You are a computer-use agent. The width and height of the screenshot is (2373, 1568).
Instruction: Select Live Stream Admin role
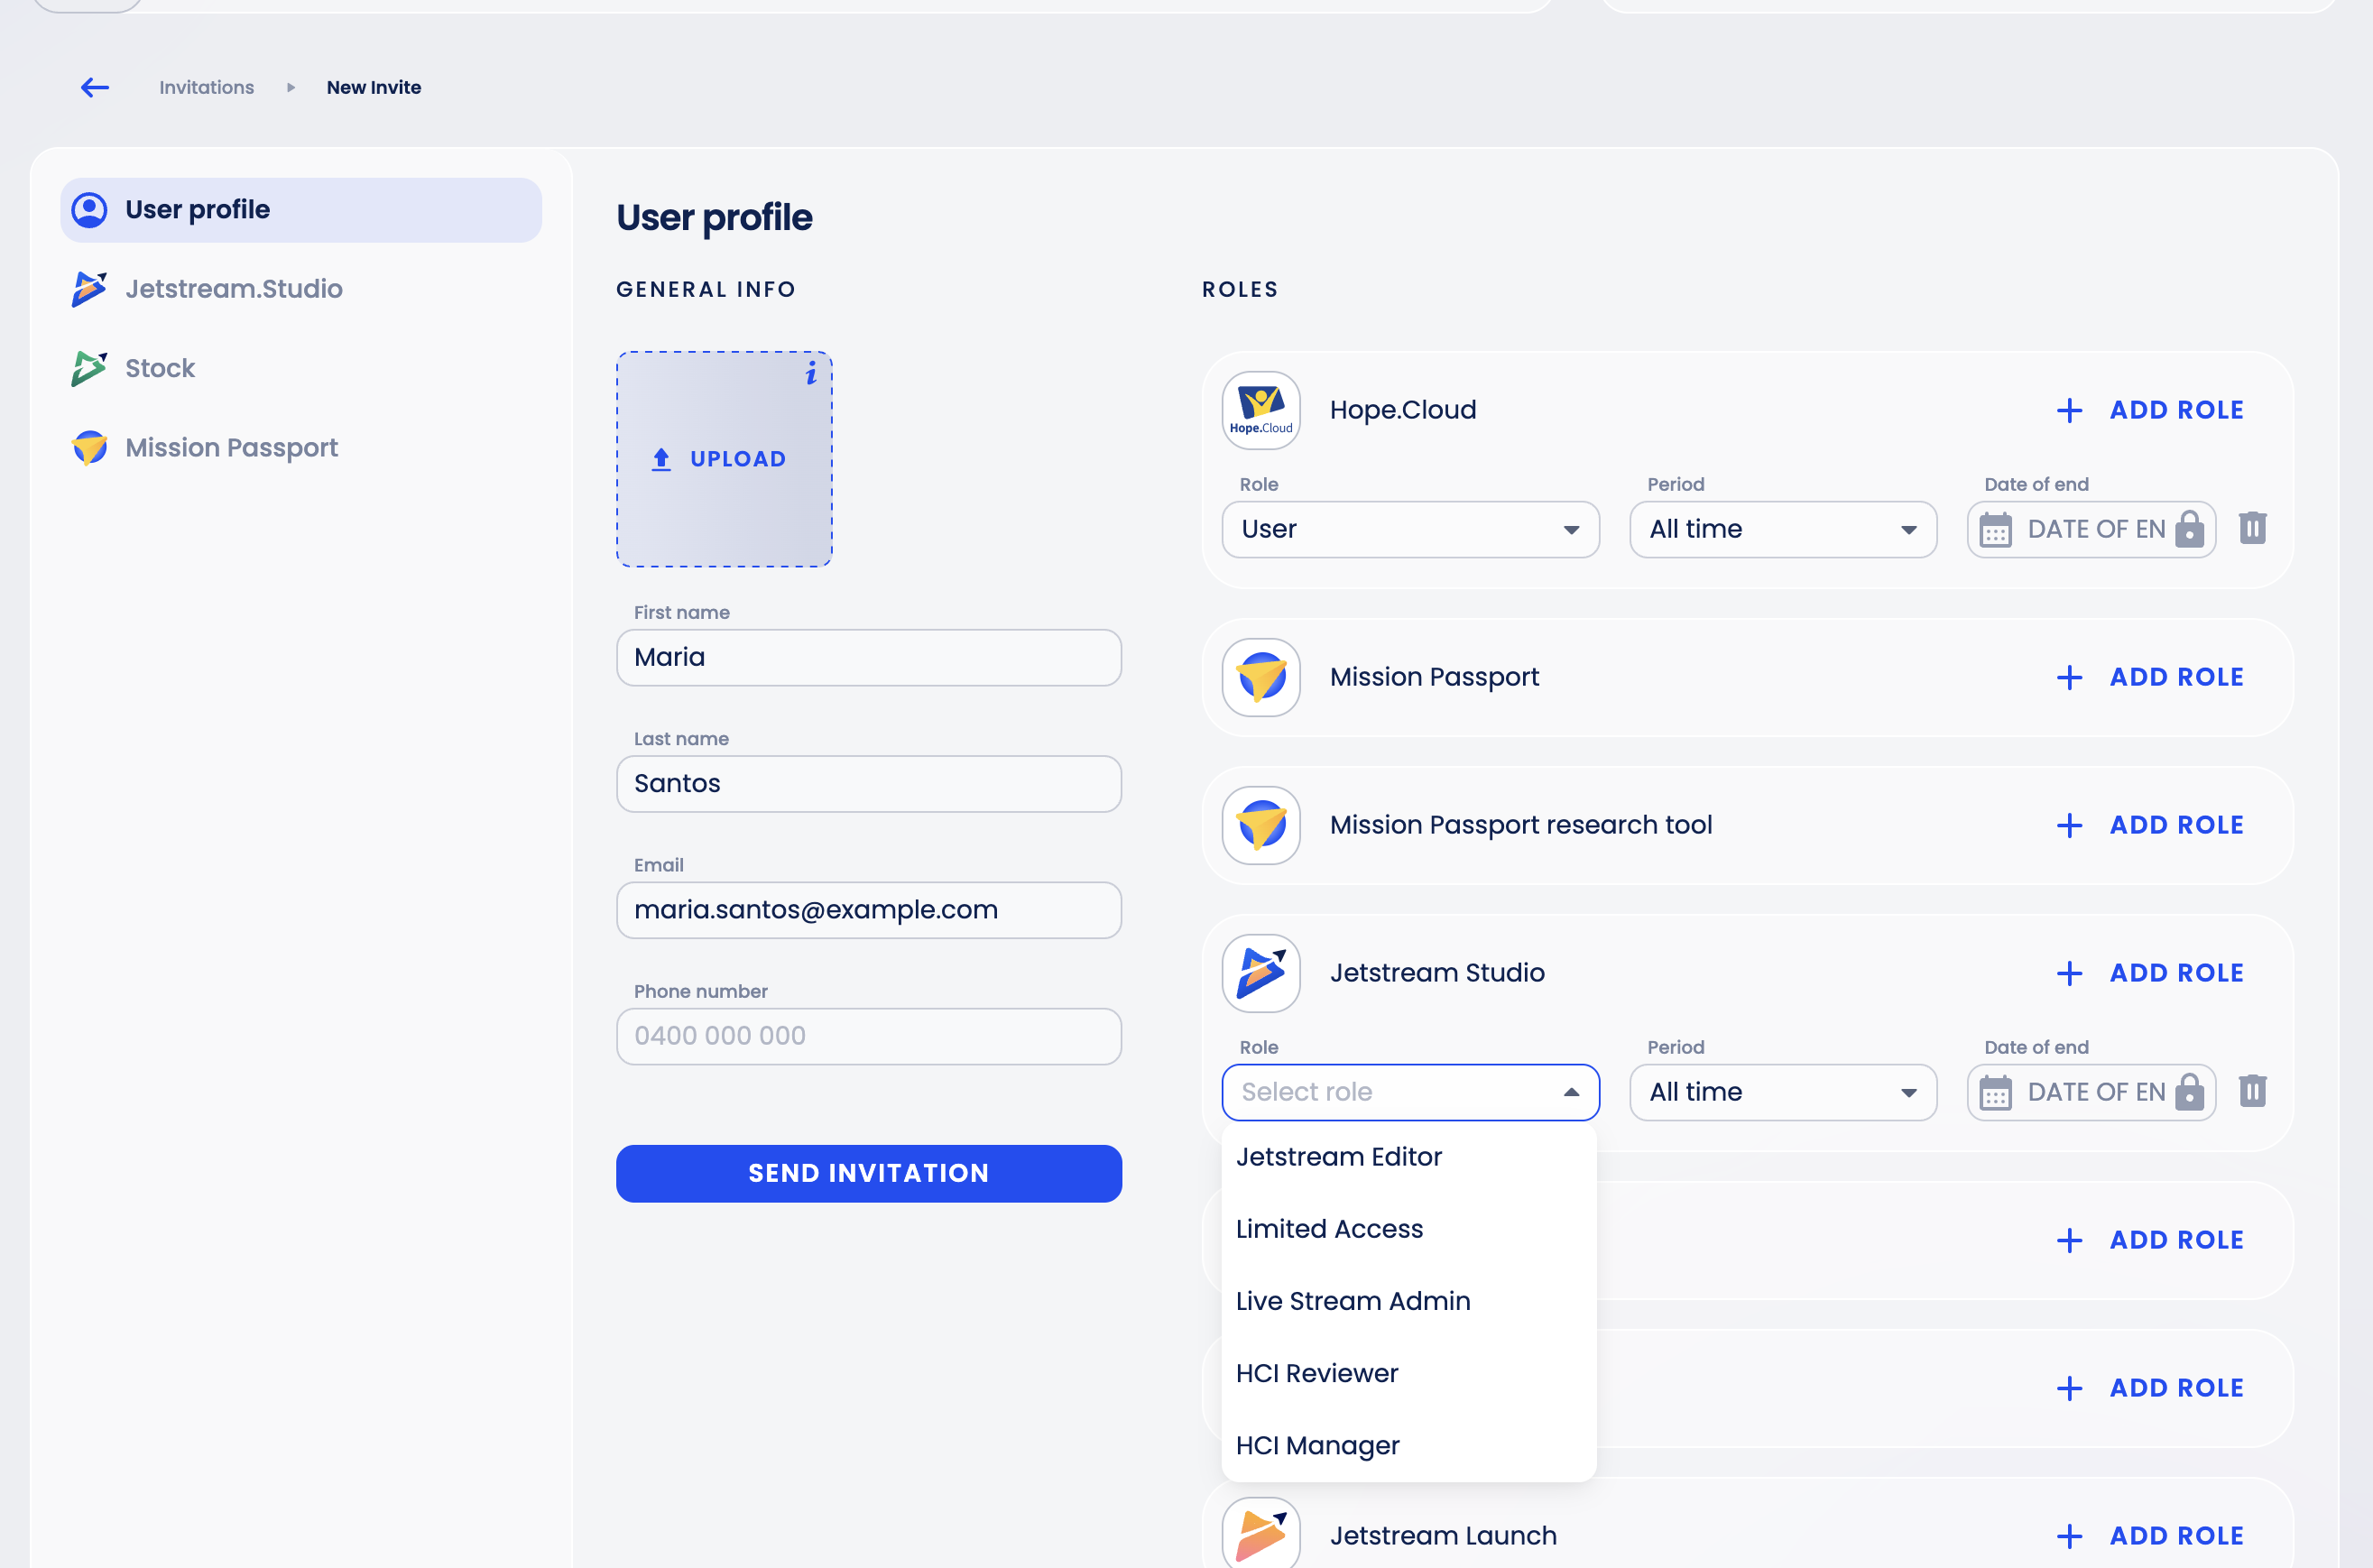click(x=1409, y=1301)
